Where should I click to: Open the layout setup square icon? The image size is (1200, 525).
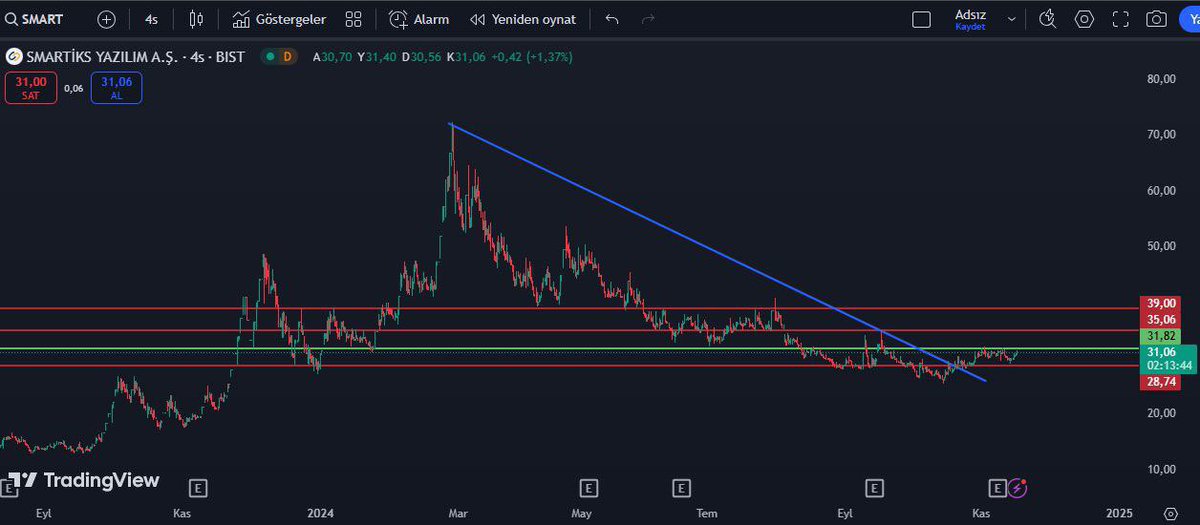(x=921, y=19)
